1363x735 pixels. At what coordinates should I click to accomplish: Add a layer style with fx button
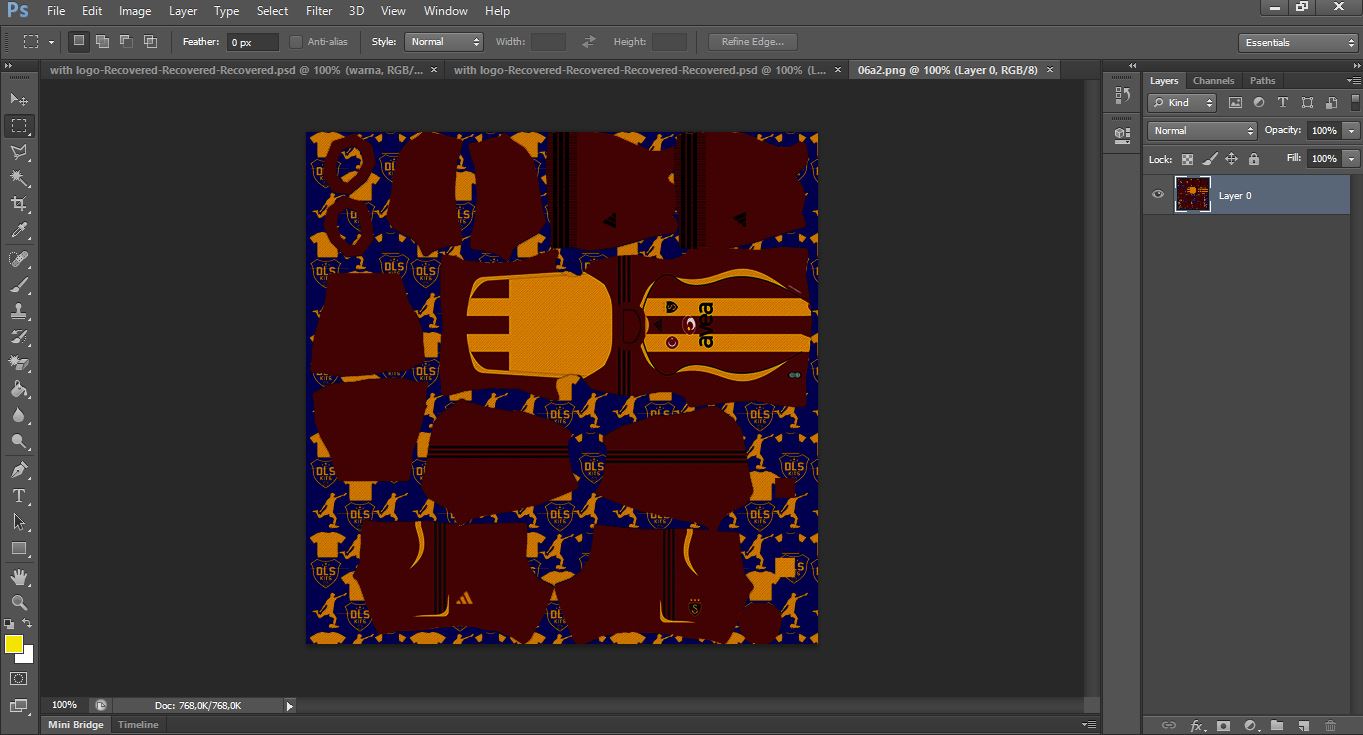[1196, 725]
